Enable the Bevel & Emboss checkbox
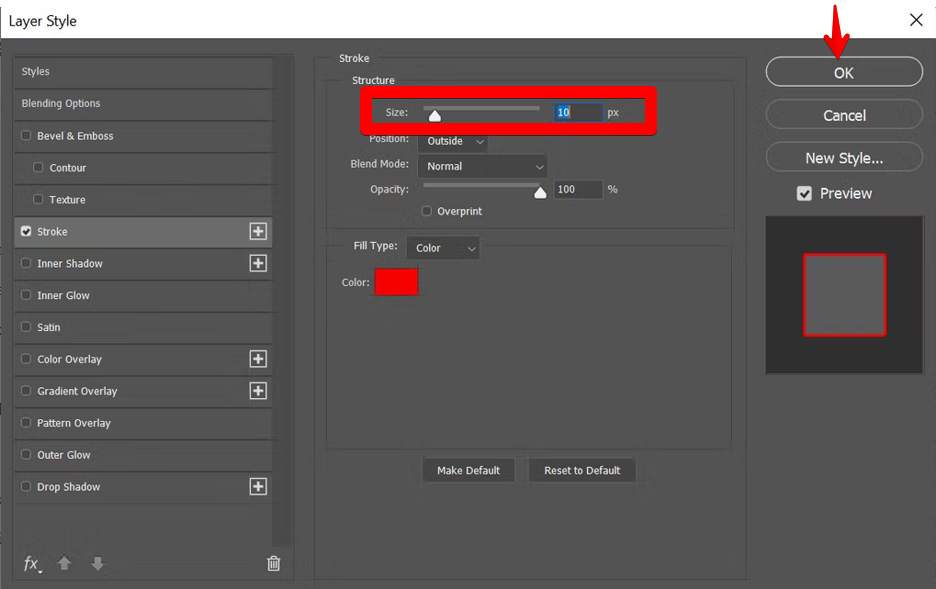The width and height of the screenshot is (936, 589). (x=26, y=136)
